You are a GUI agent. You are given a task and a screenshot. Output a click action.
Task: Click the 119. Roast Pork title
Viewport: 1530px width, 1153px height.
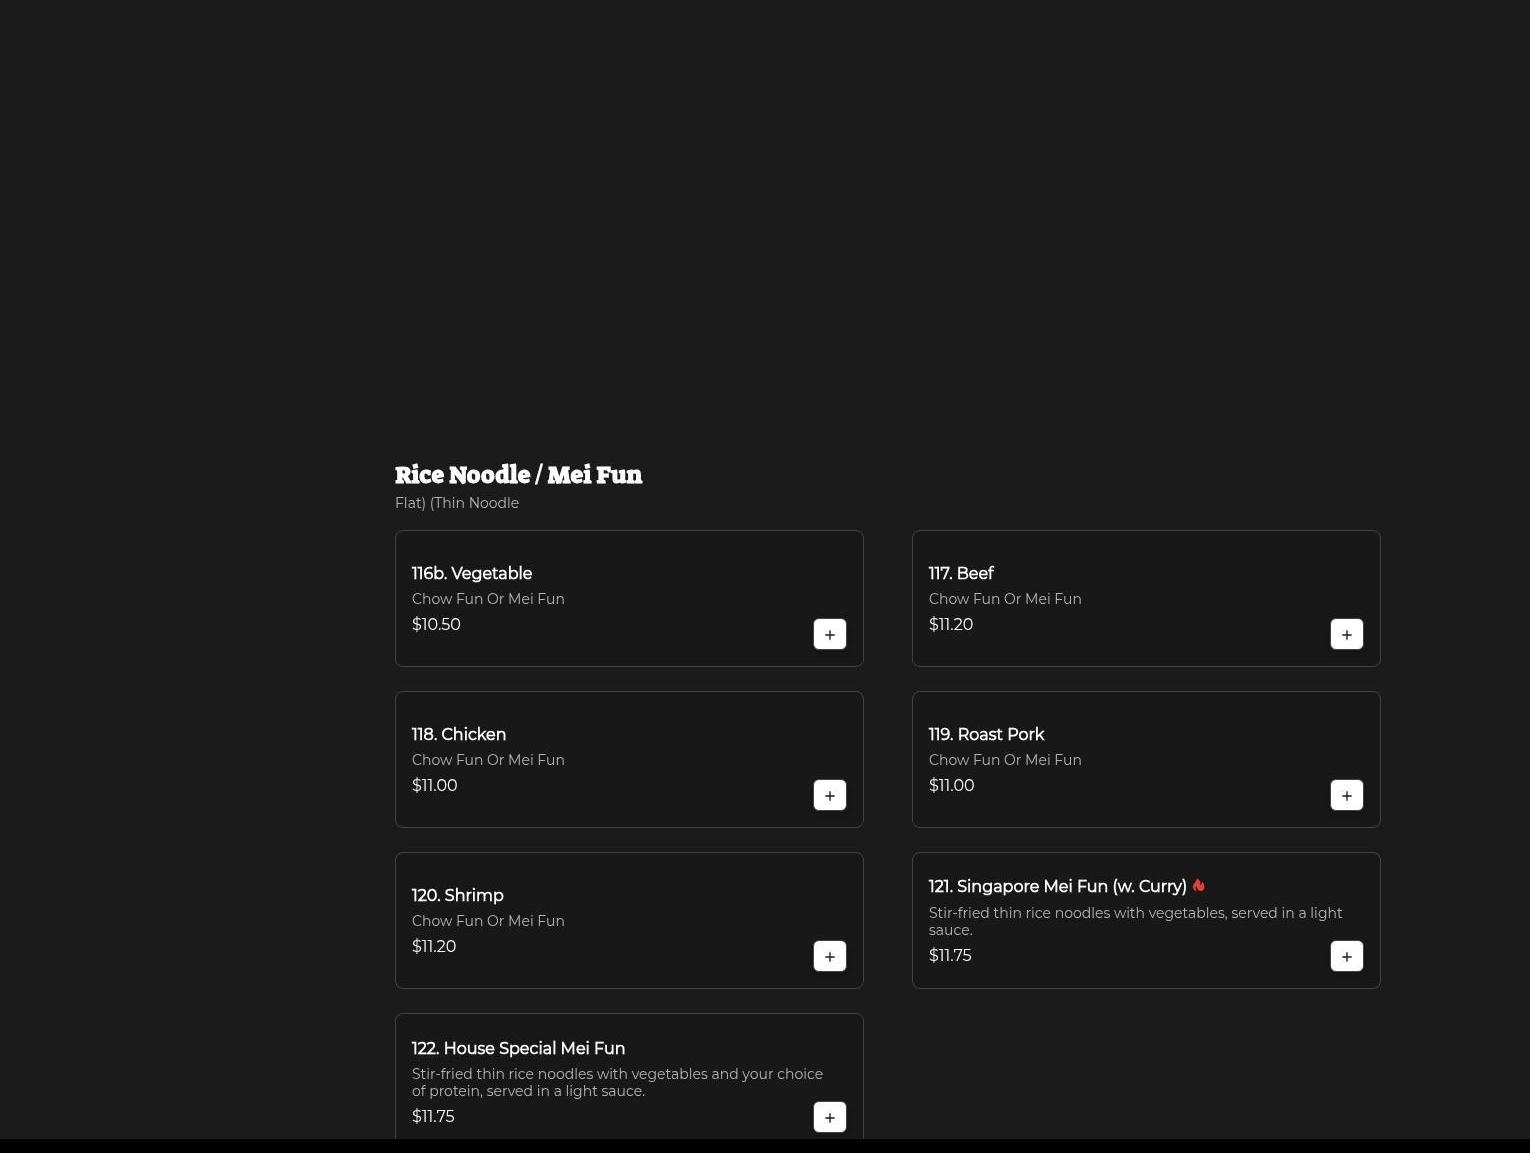tap(985, 734)
